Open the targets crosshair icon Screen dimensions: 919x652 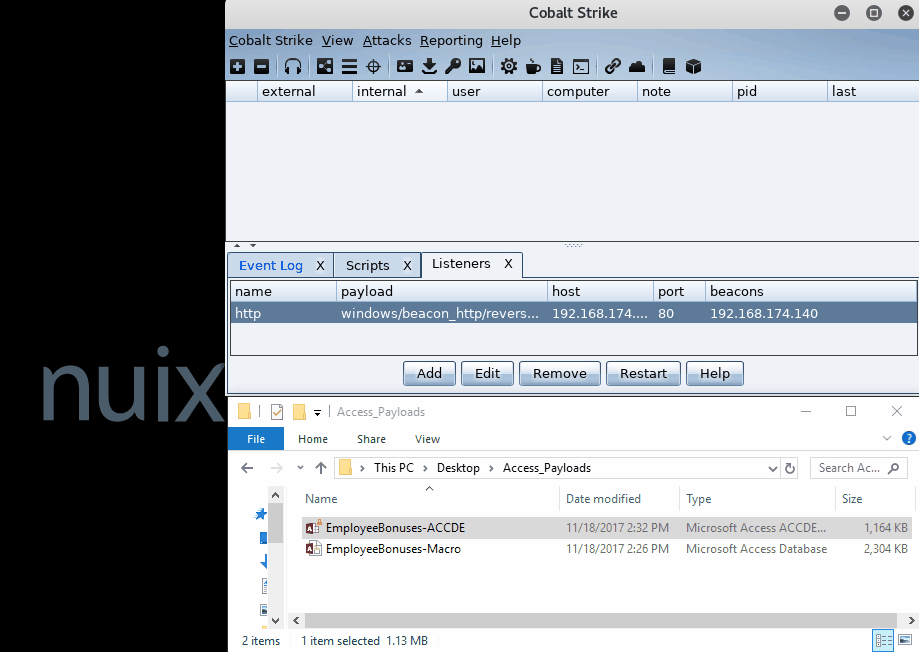pyautogui.click(x=374, y=67)
